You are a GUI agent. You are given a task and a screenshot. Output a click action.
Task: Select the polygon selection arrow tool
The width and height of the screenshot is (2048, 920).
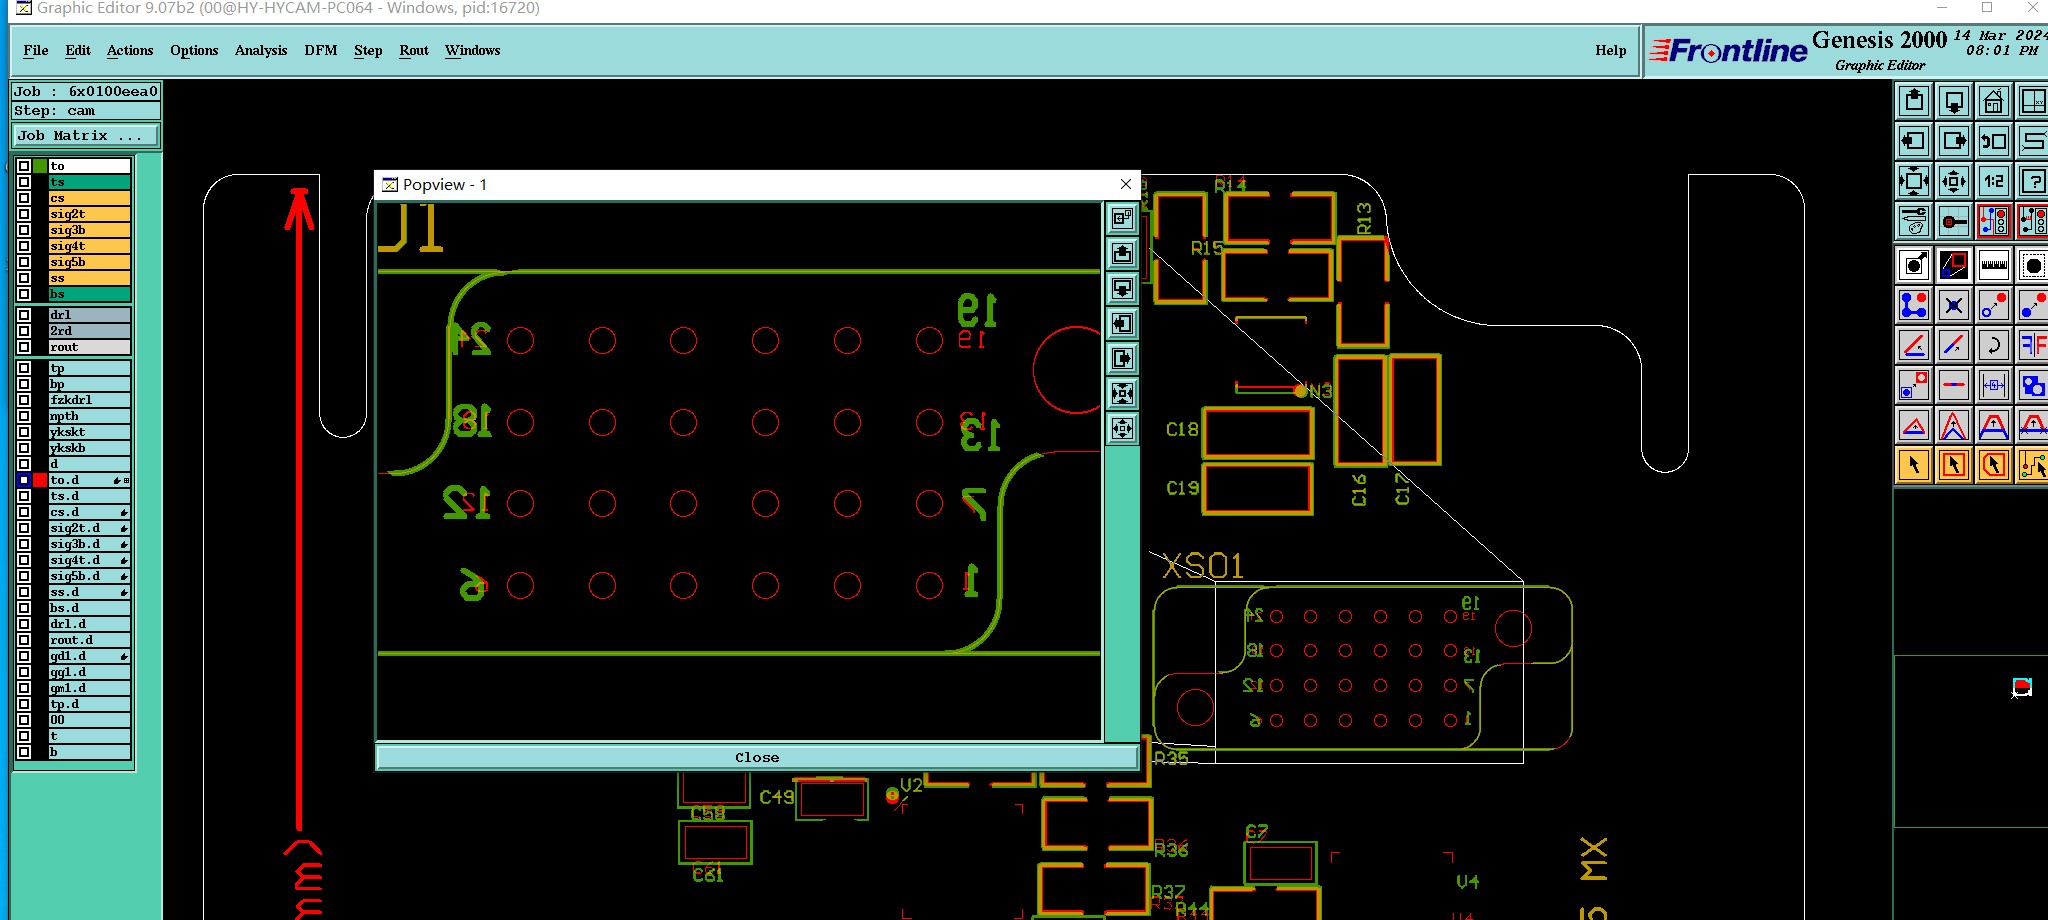point(1994,465)
